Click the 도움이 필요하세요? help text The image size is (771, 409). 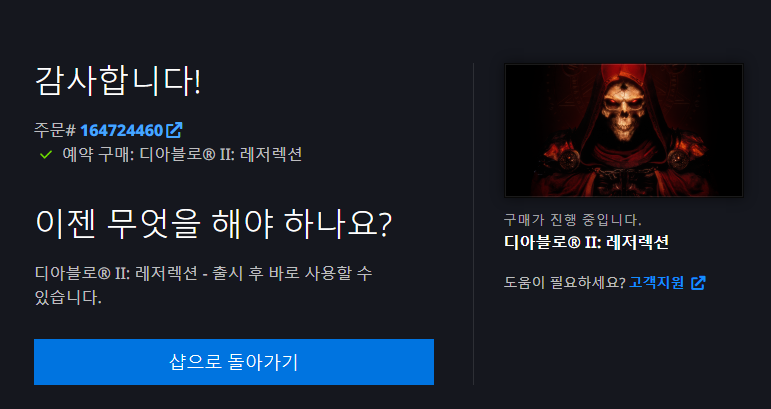tap(564, 283)
